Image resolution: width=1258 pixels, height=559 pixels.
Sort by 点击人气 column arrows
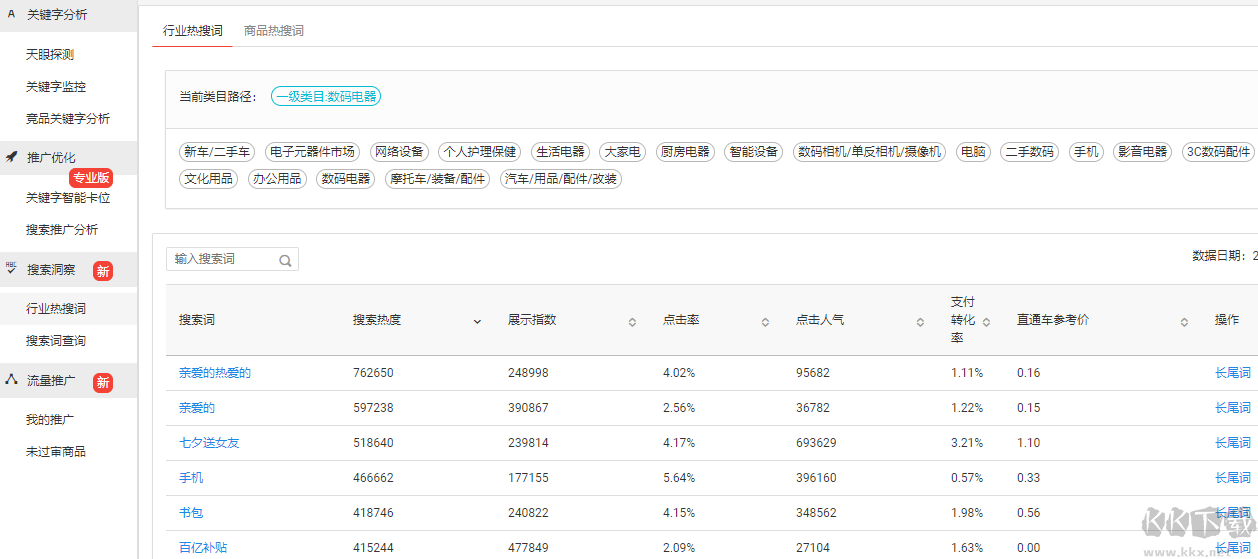click(x=920, y=322)
